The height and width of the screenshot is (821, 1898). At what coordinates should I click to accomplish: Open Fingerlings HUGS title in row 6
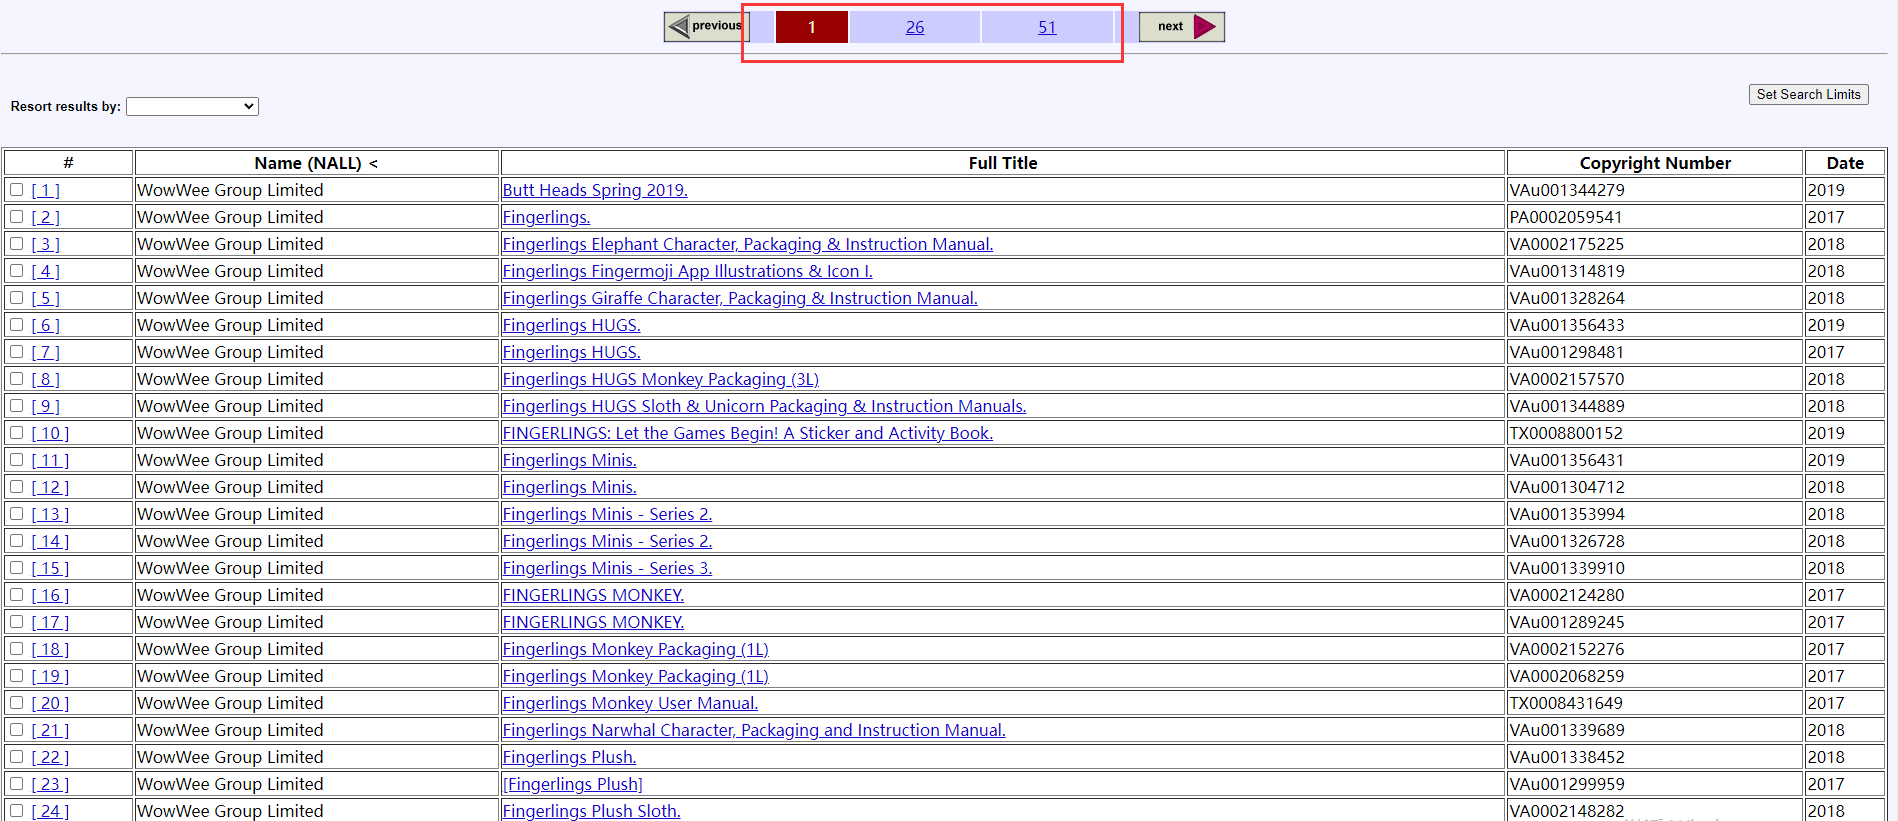click(571, 325)
